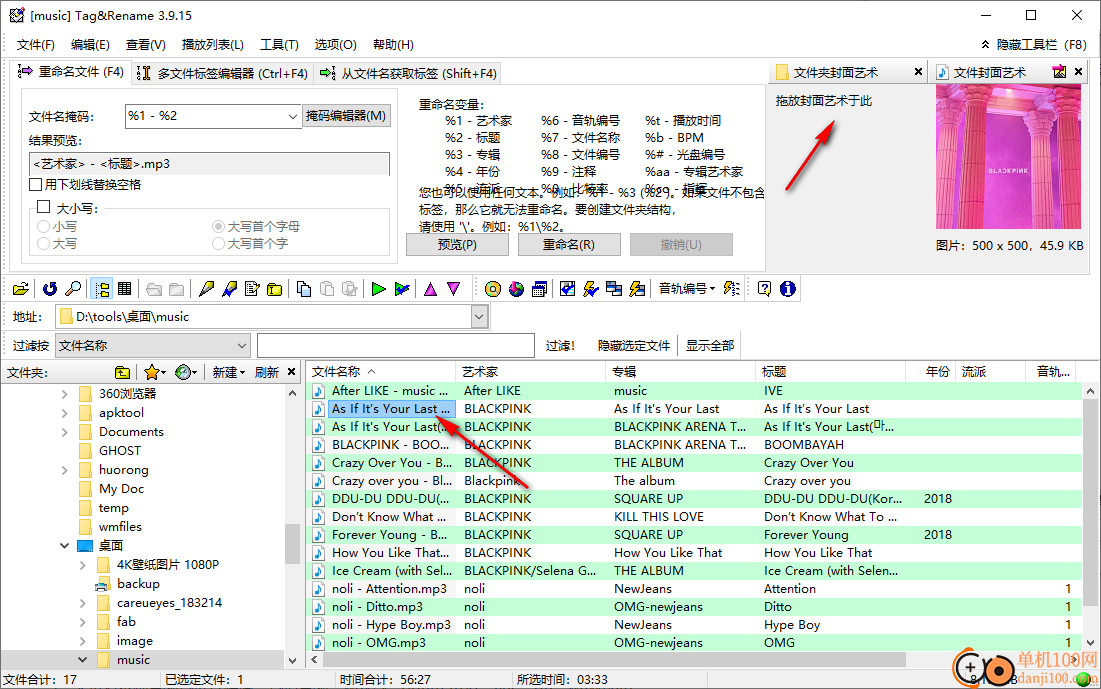Click the lightning bolt list icon

(x=732, y=289)
